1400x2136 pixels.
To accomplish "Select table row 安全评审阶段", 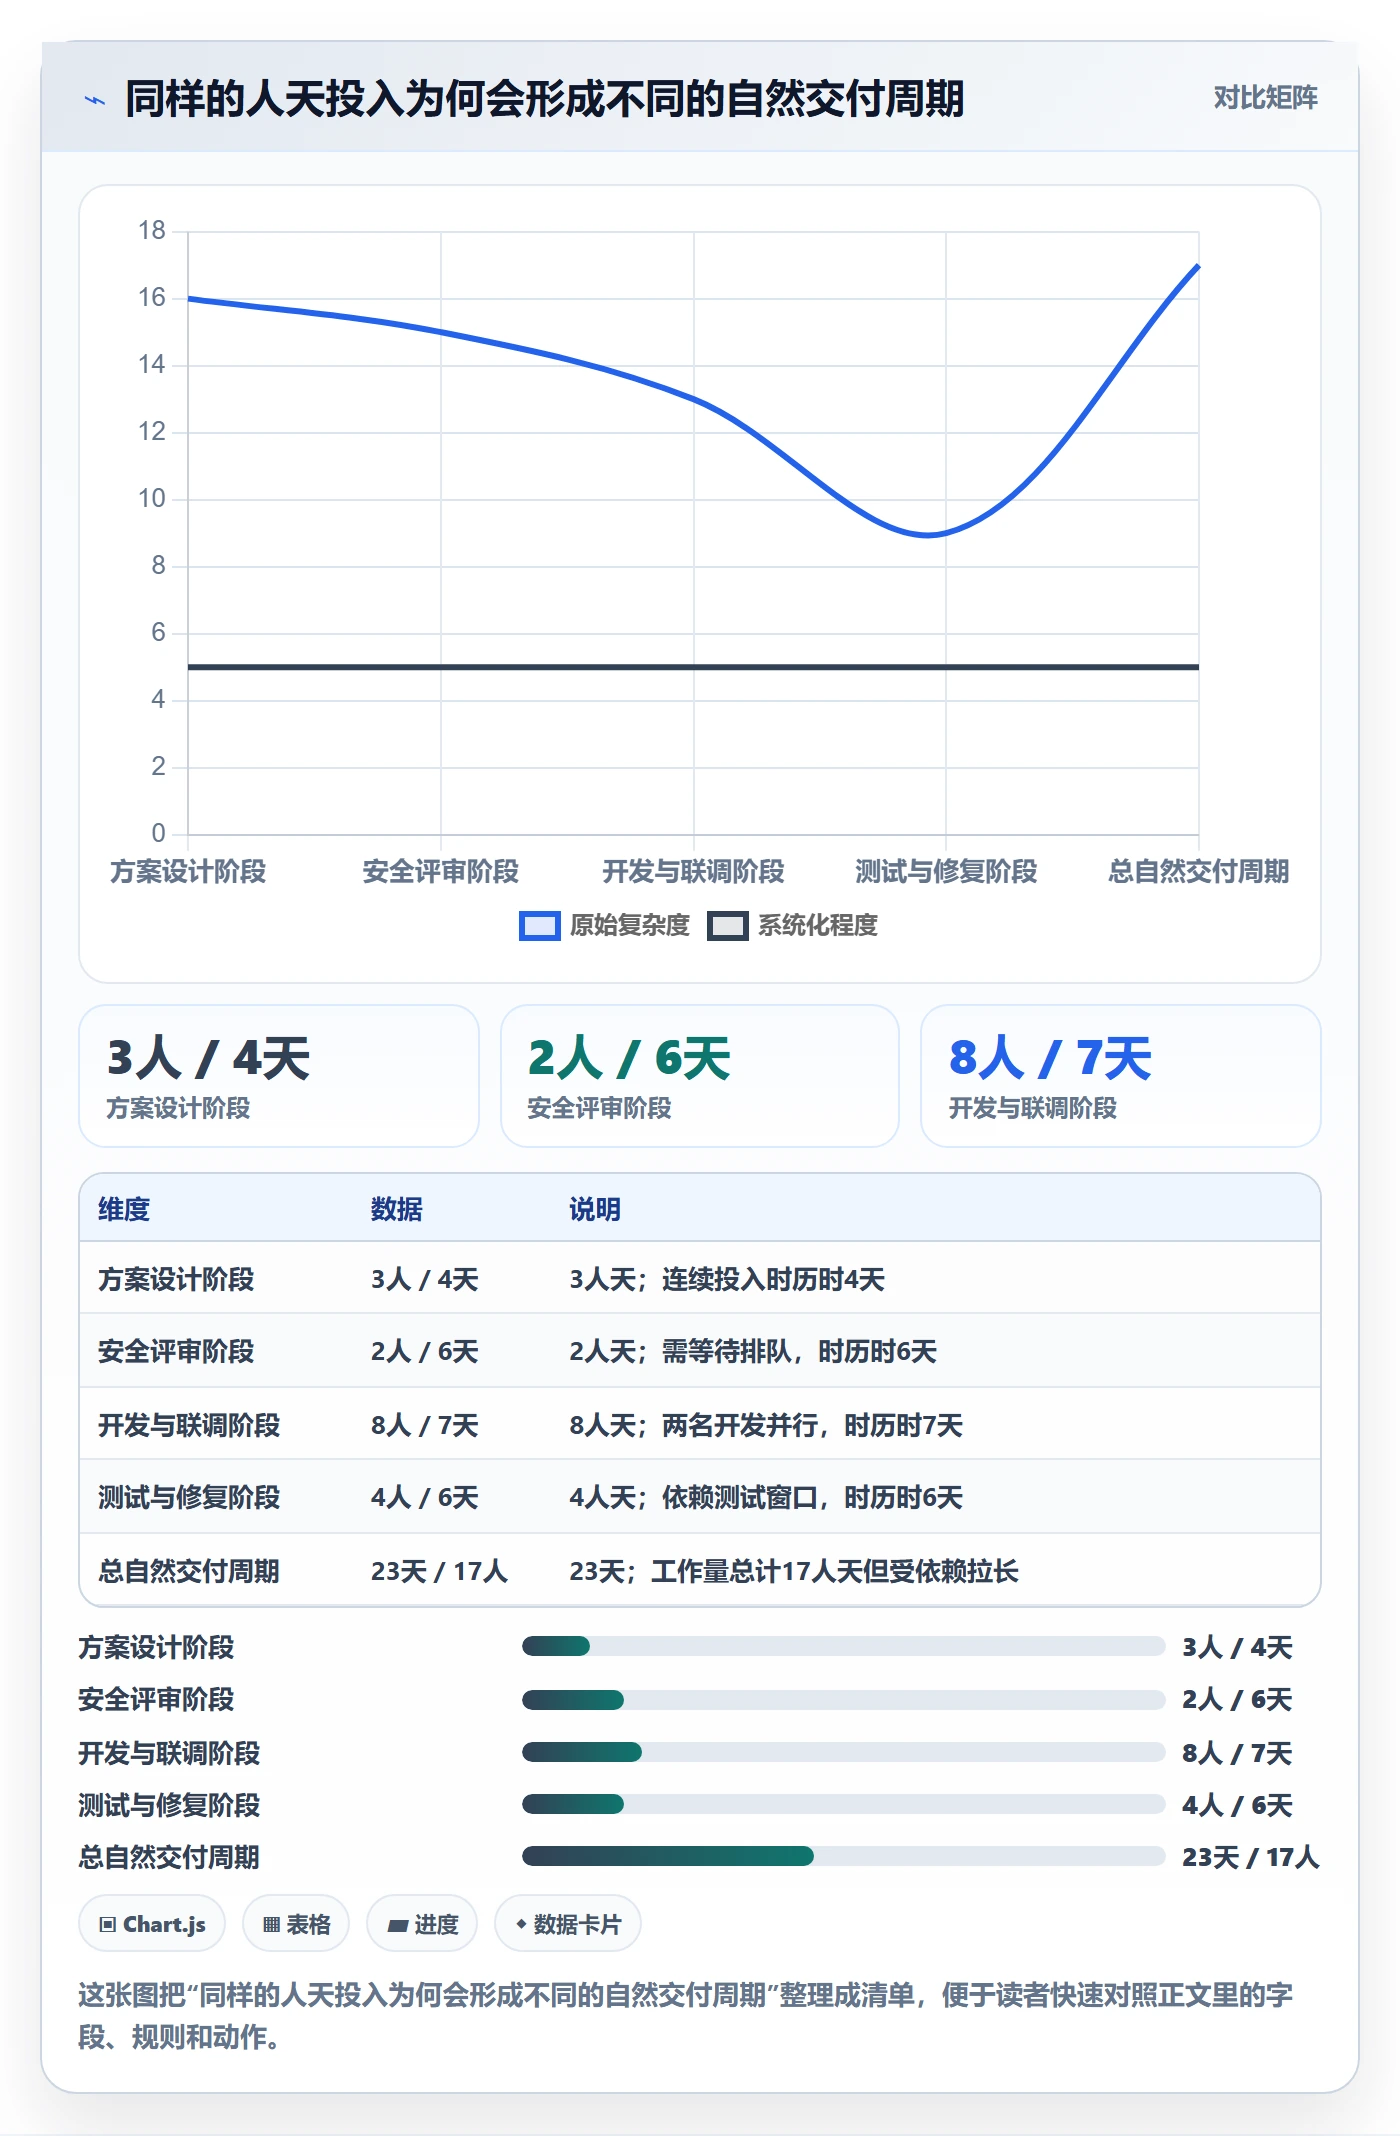I will [x=700, y=1350].
